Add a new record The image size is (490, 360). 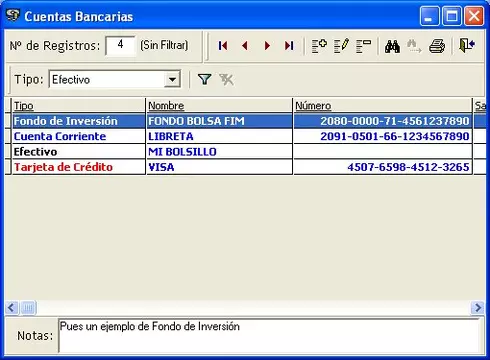319,46
